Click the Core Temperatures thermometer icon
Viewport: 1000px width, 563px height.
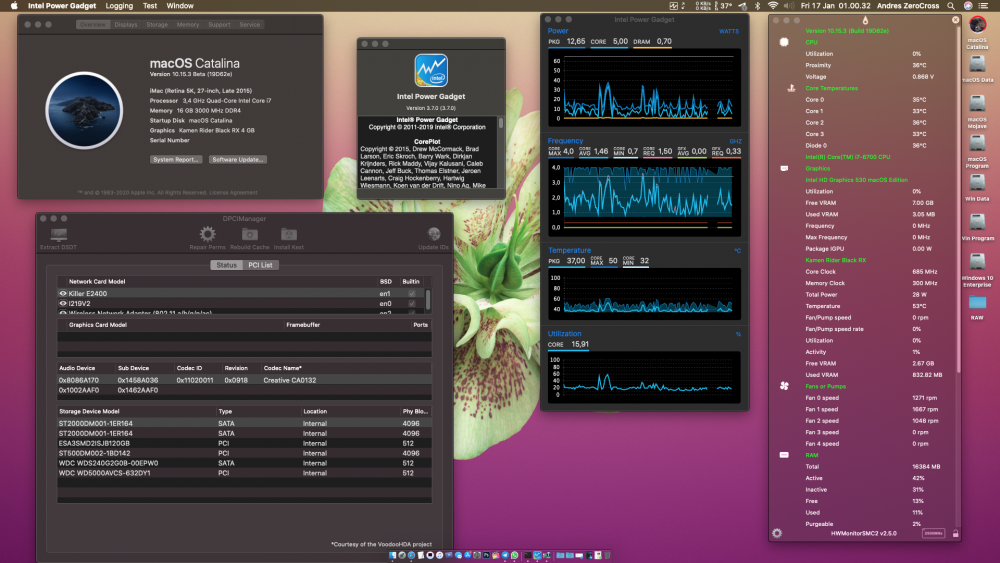pos(791,88)
